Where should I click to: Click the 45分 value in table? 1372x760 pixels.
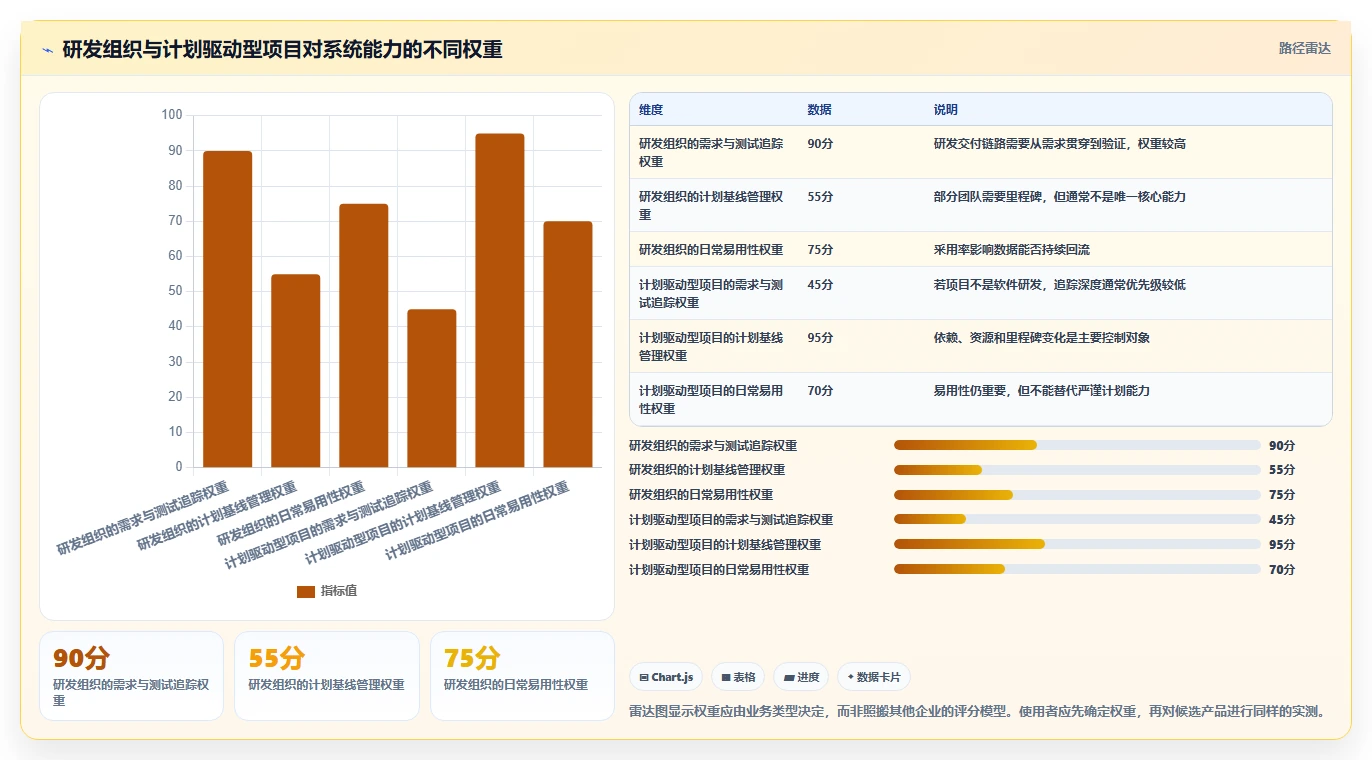[x=820, y=285]
